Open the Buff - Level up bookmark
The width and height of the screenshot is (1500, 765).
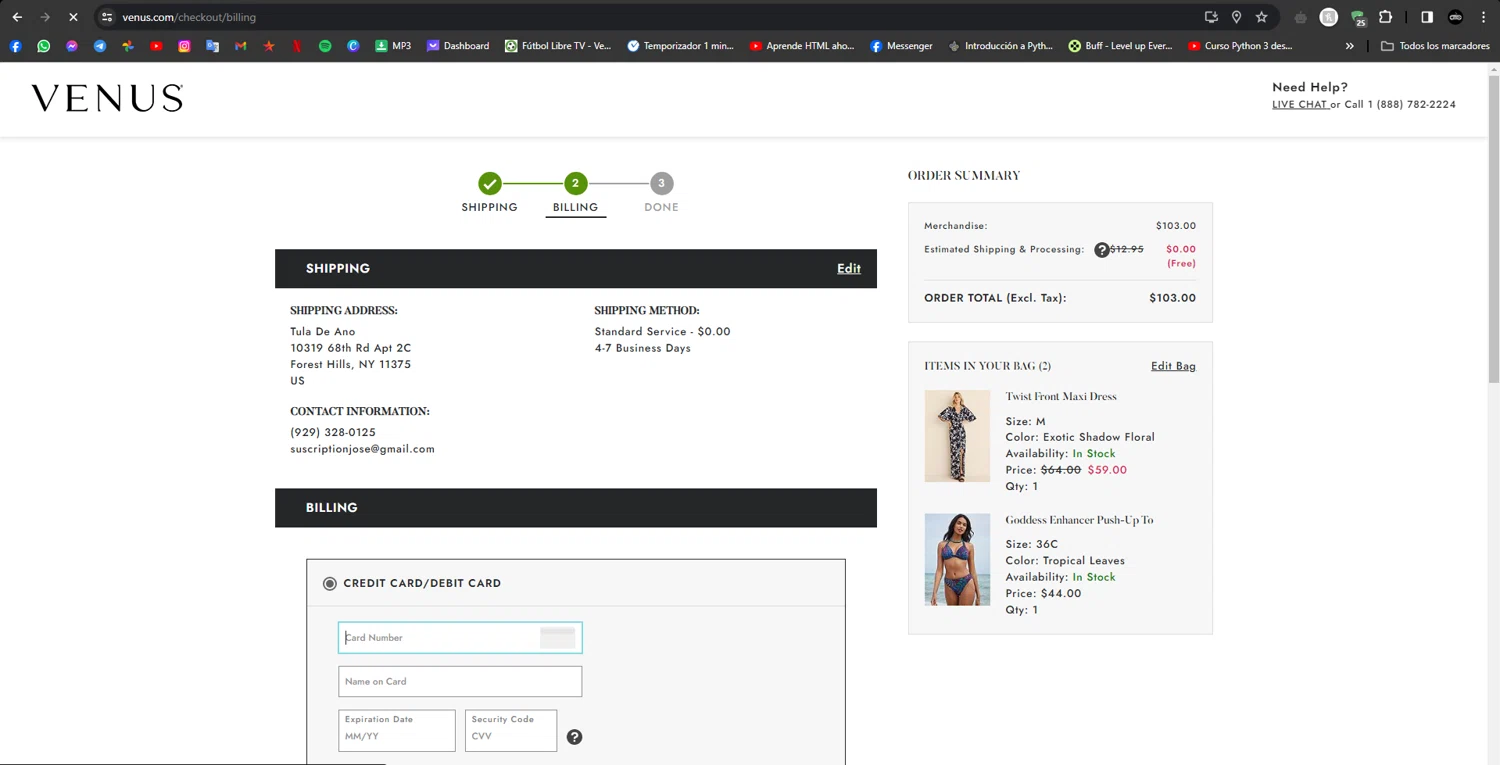[1120, 46]
